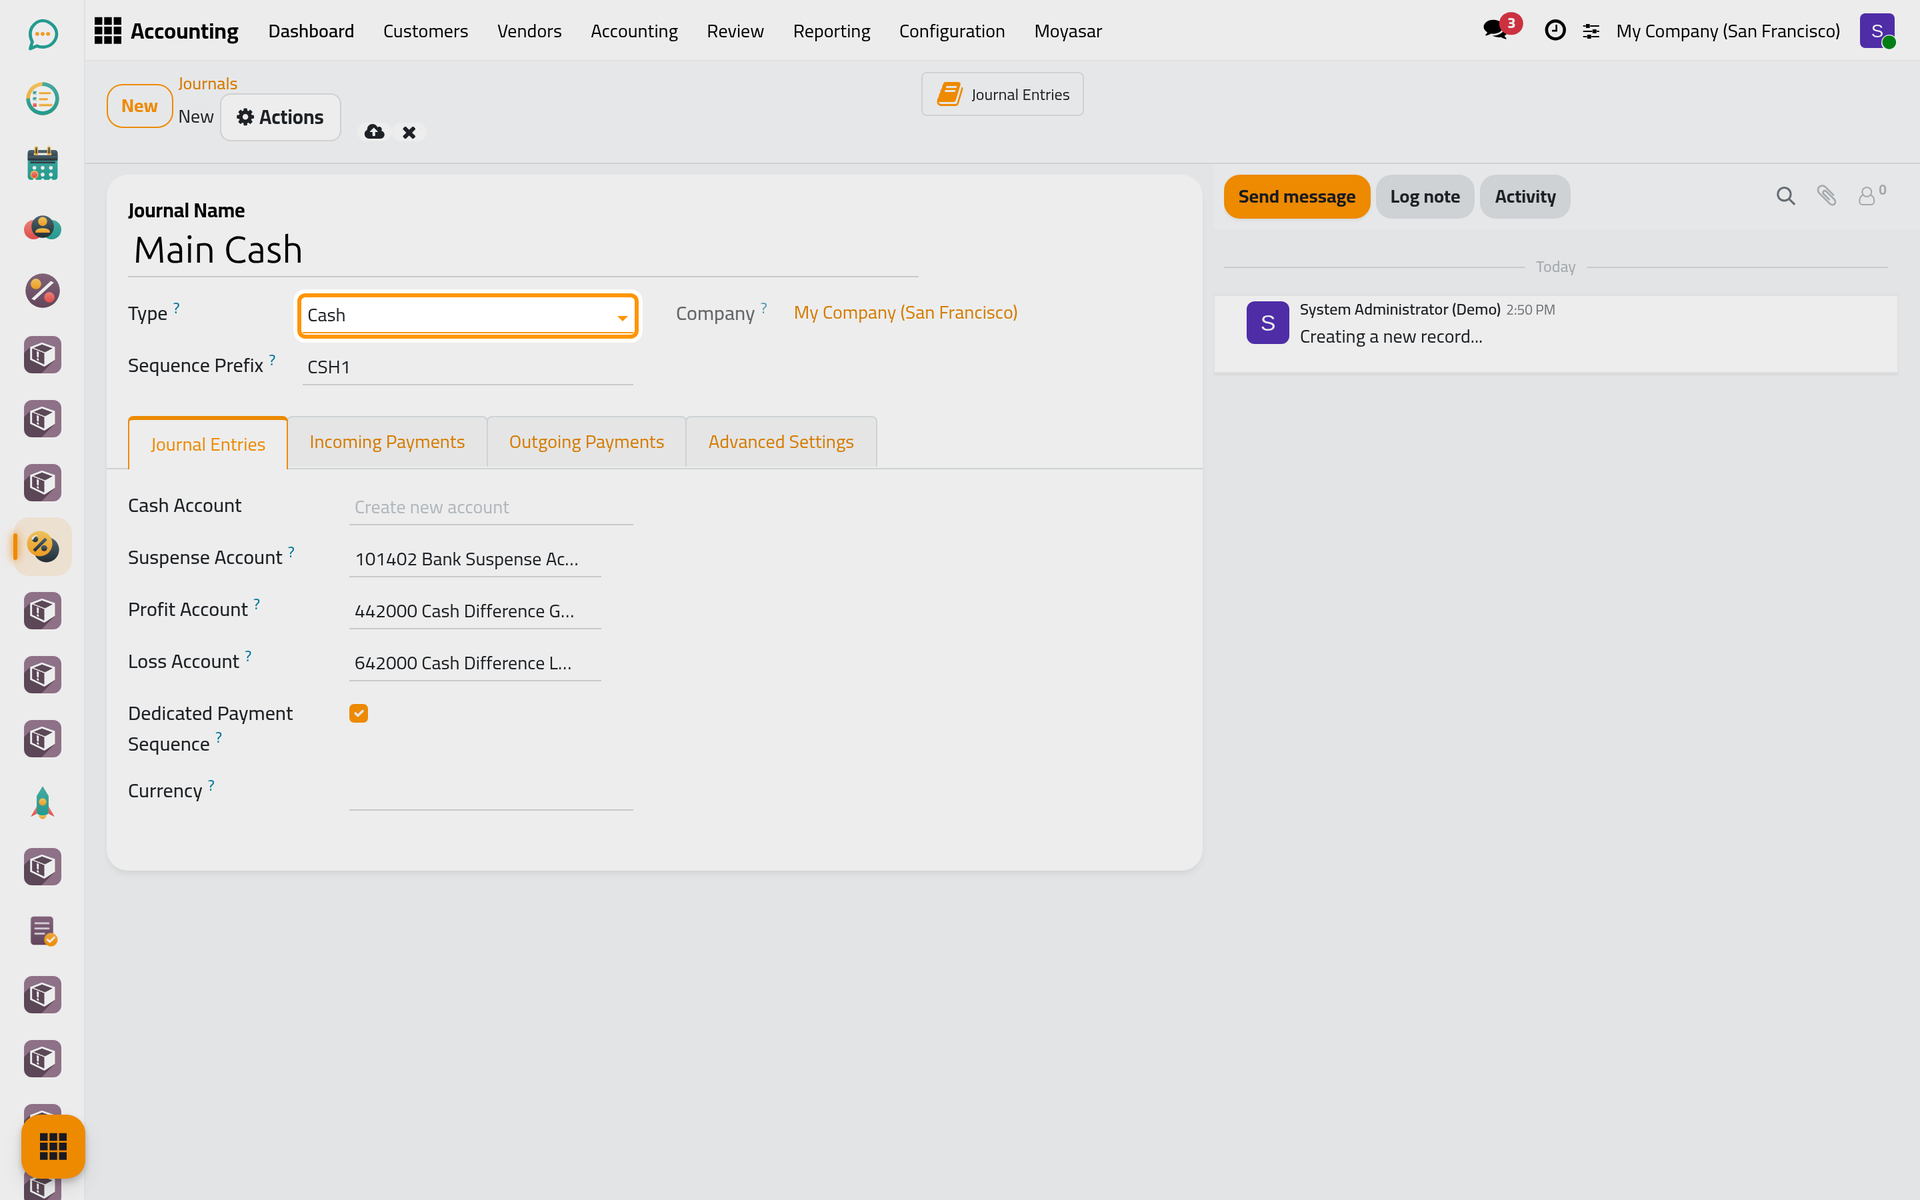The image size is (1920, 1200).
Task: Open the Configuration menu
Action: point(951,31)
